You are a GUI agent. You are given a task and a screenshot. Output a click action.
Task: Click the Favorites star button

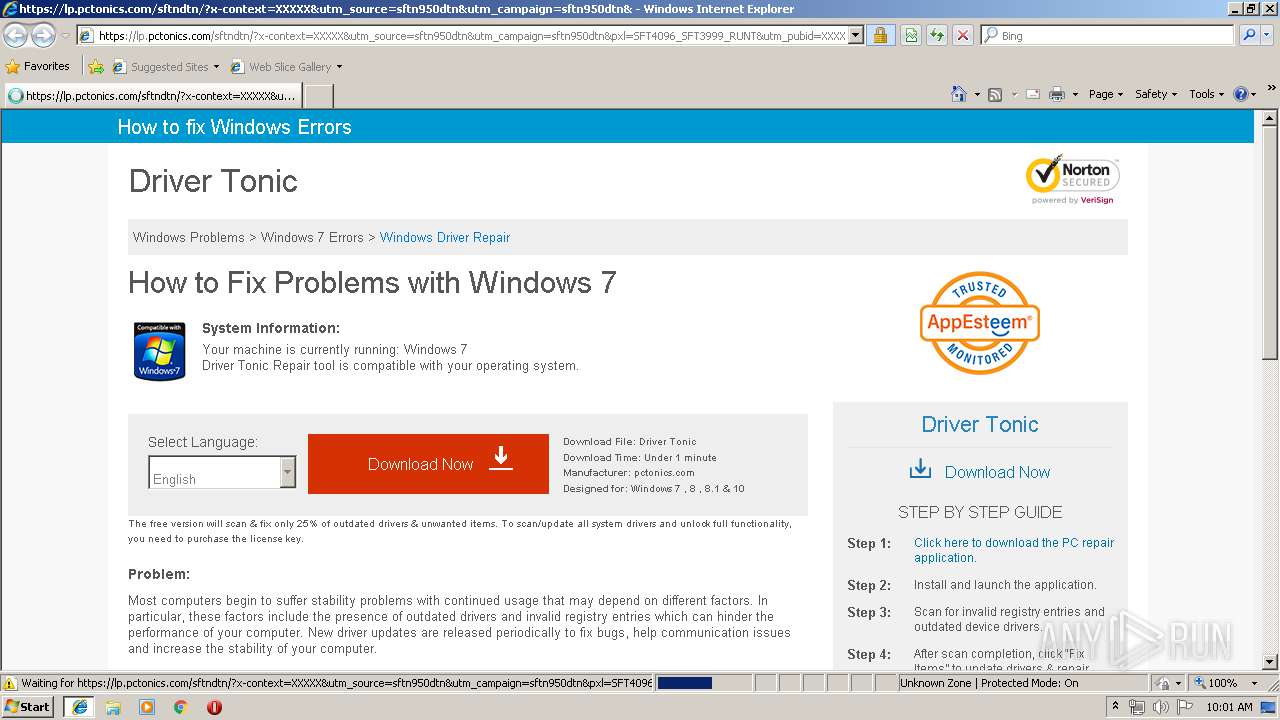[38, 66]
